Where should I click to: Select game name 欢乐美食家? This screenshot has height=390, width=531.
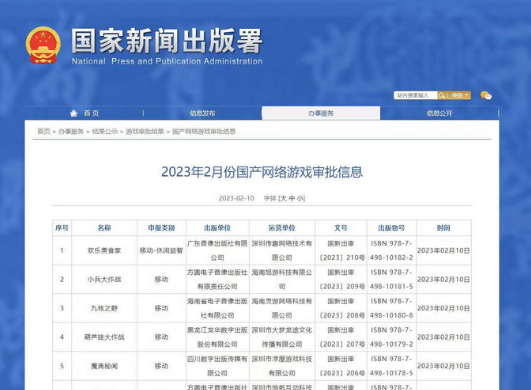(x=104, y=251)
